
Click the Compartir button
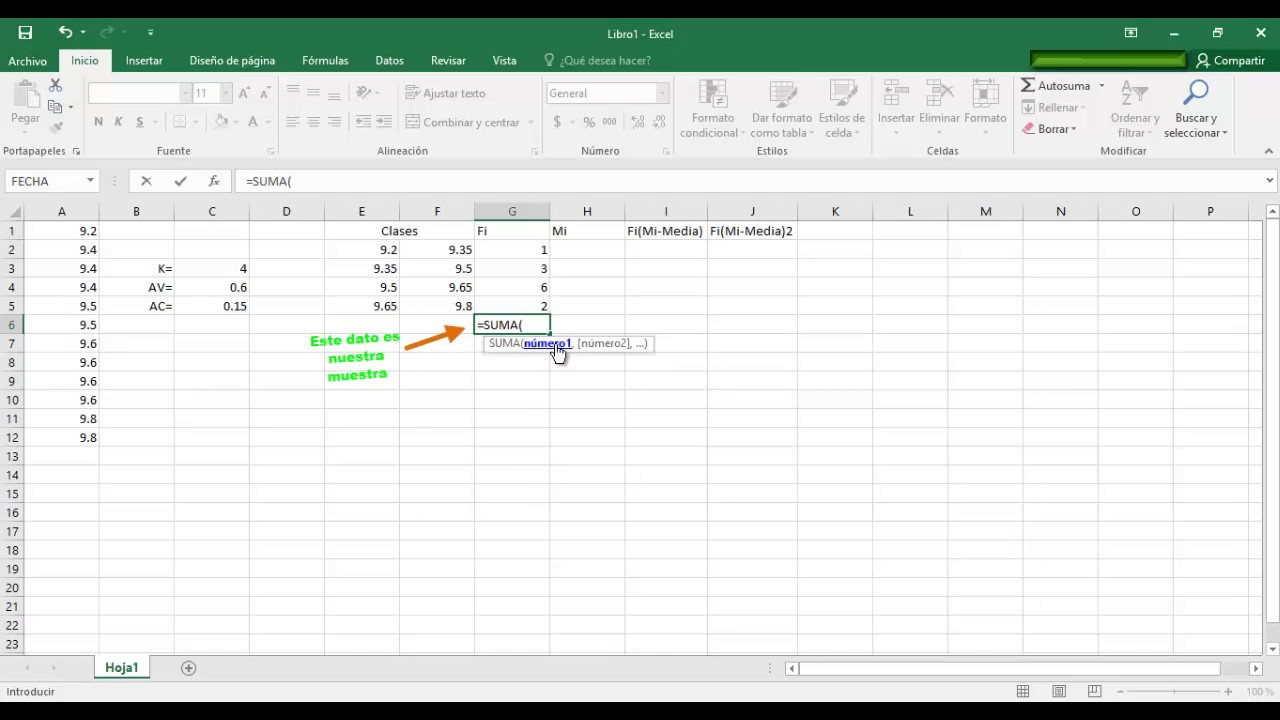(x=1231, y=61)
